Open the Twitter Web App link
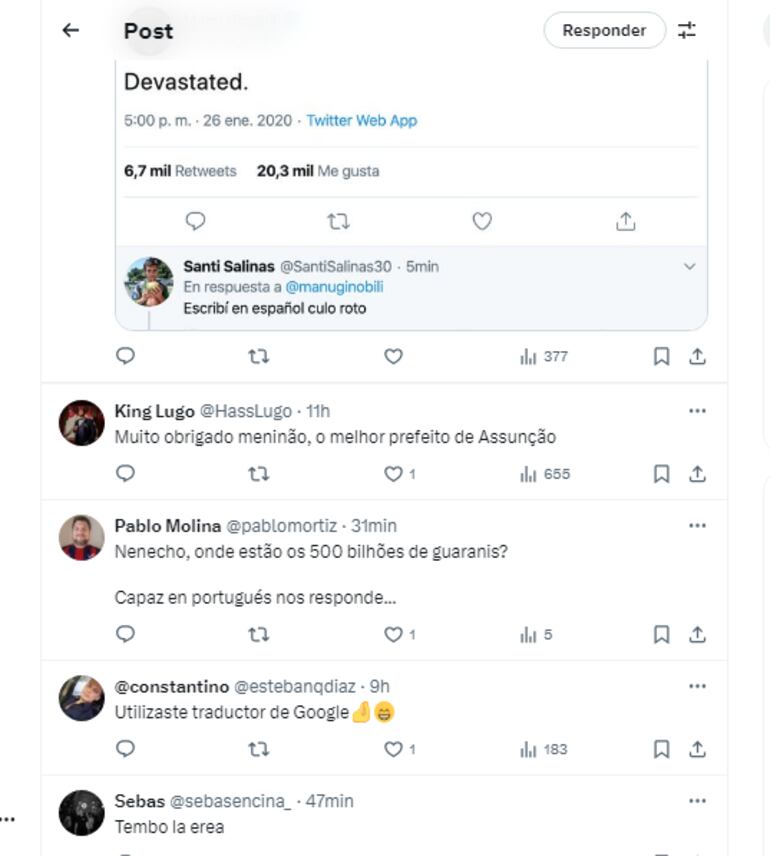The height and width of the screenshot is (856, 770). tap(361, 120)
